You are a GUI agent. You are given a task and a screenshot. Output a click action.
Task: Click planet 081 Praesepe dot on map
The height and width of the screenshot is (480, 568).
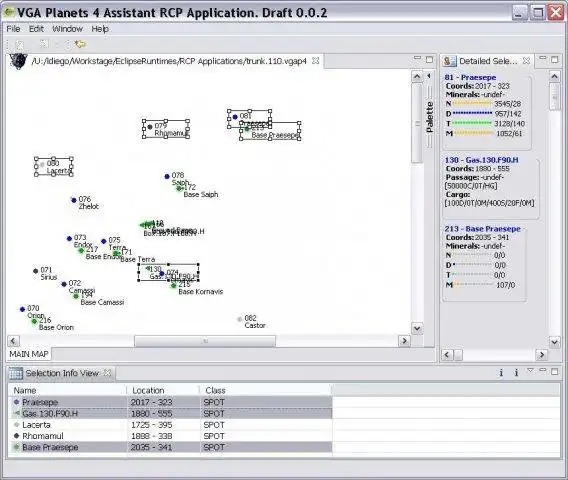point(235,117)
